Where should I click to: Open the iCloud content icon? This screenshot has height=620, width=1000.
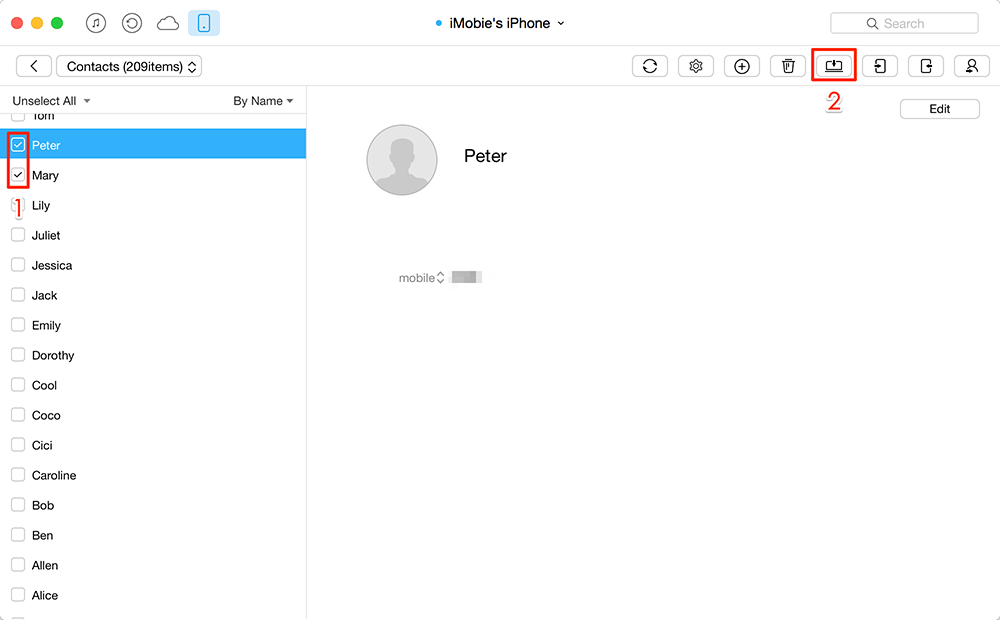click(168, 24)
